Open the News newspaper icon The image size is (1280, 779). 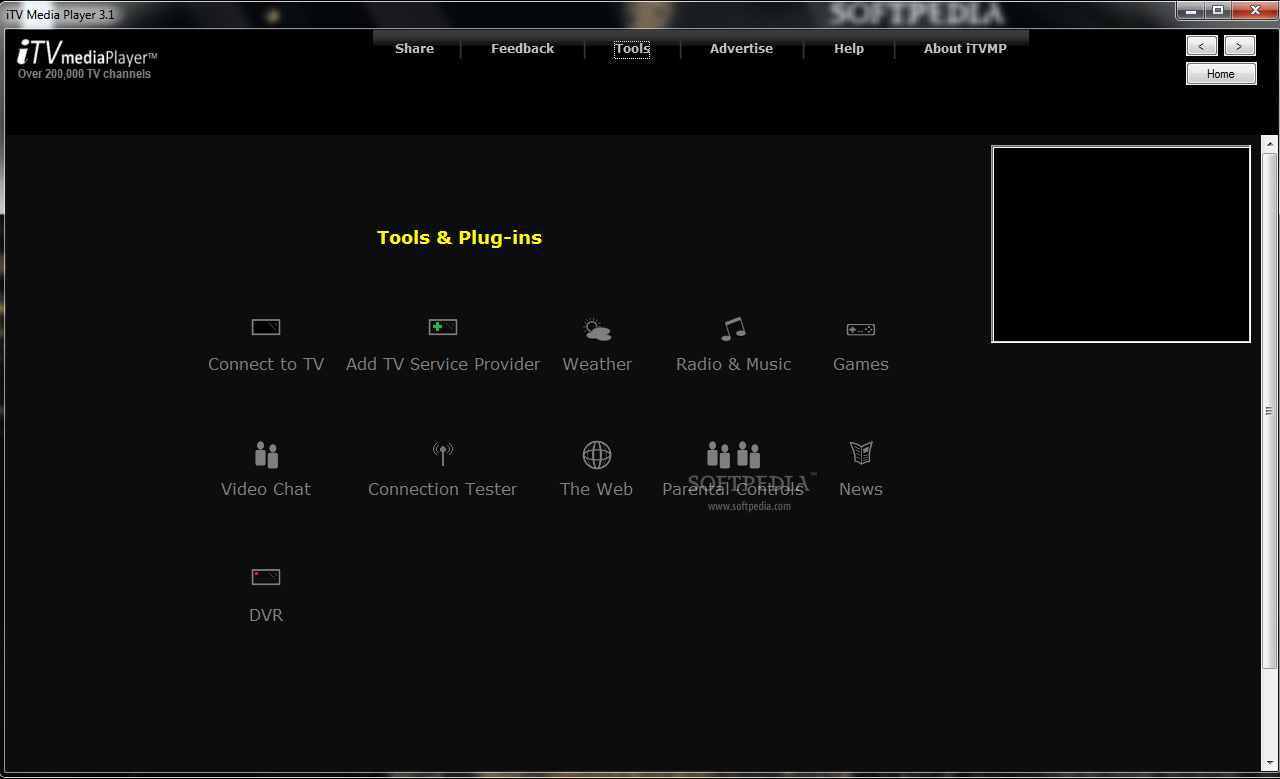(x=861, y=453)
